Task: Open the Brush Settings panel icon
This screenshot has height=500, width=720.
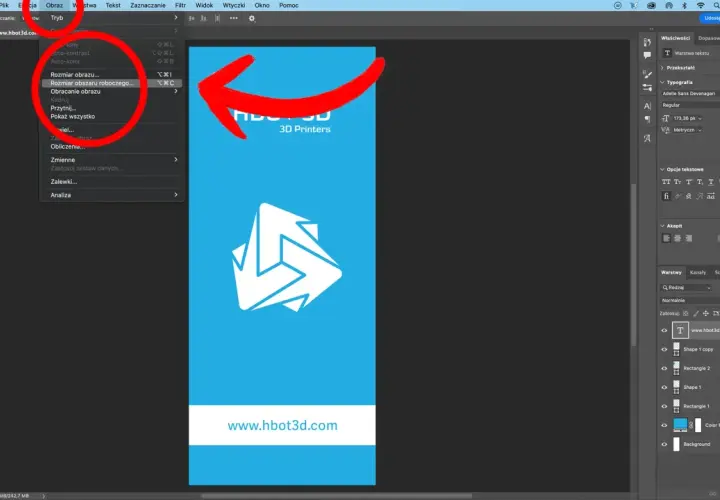Action: (x=647, y=74)
